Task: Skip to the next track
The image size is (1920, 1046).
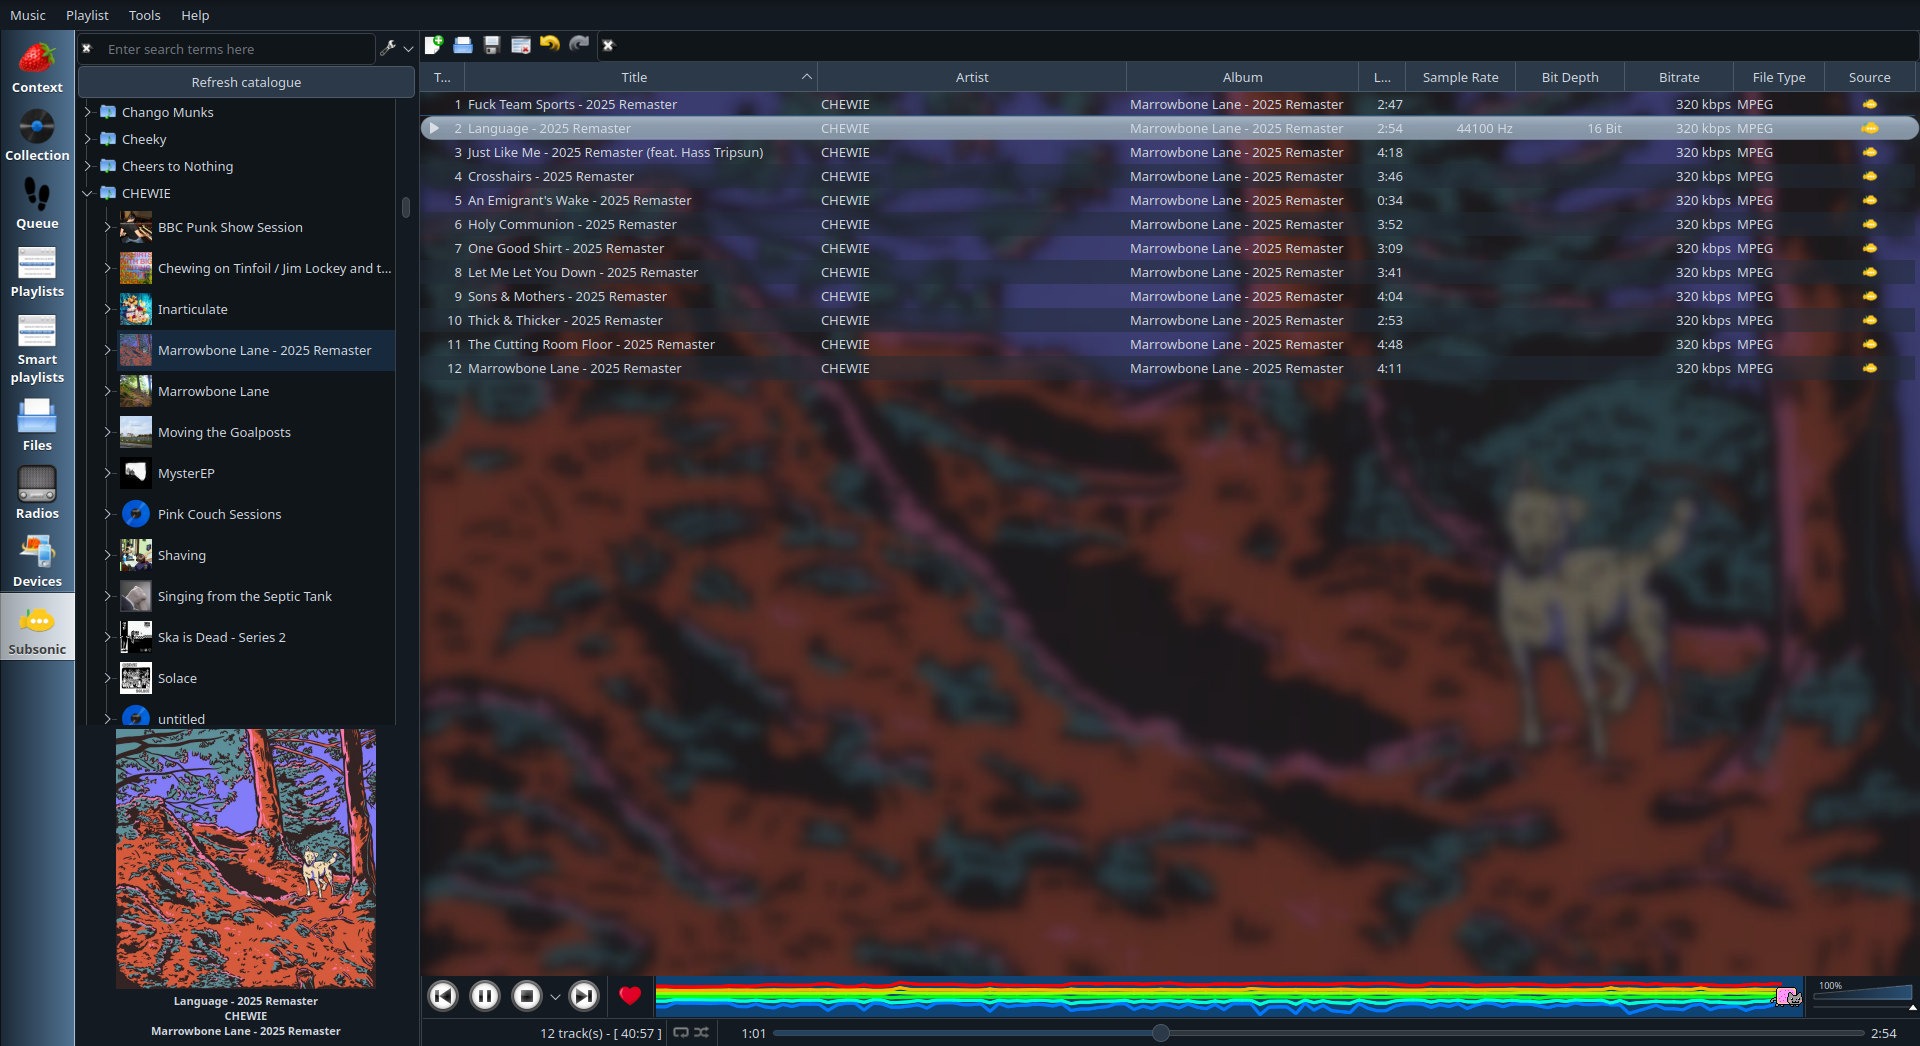Action: point(584,995)
